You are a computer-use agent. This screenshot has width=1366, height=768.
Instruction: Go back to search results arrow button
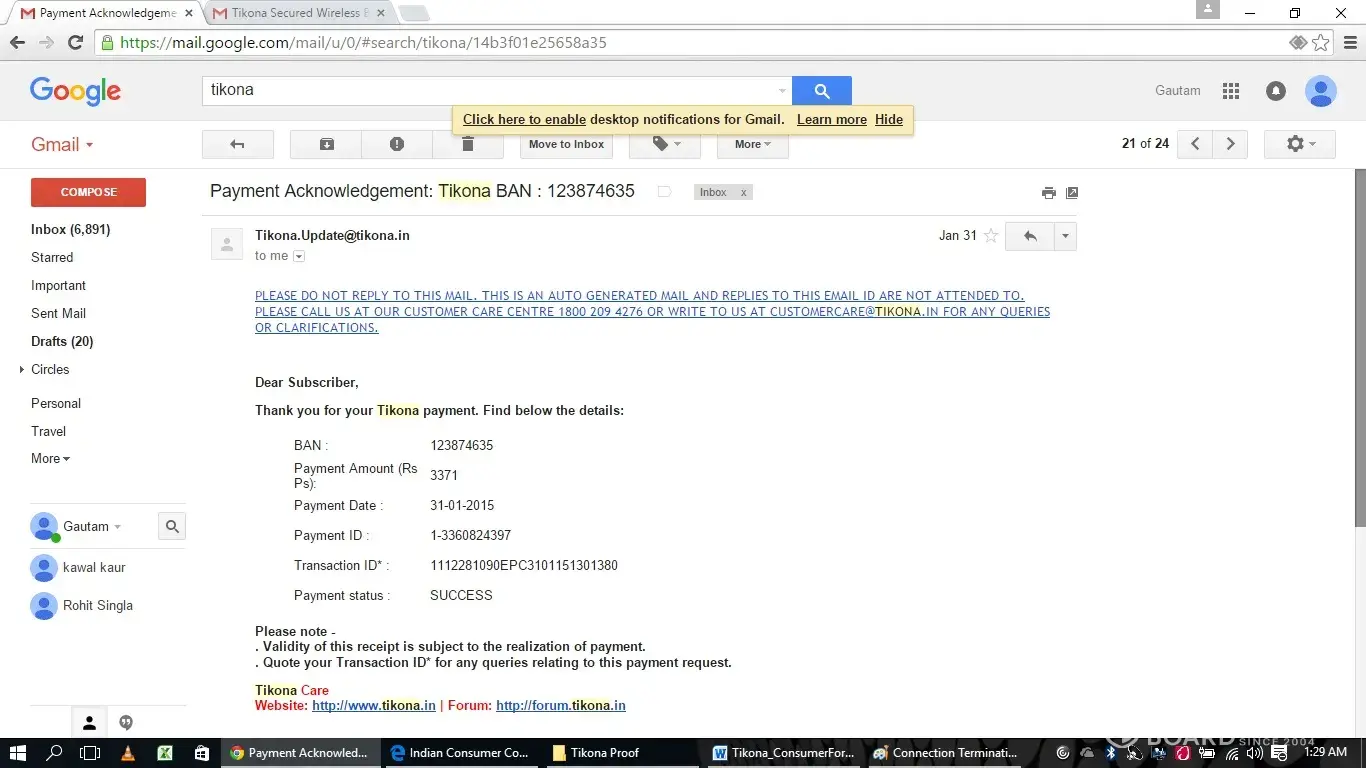click(x=237, y=144)
